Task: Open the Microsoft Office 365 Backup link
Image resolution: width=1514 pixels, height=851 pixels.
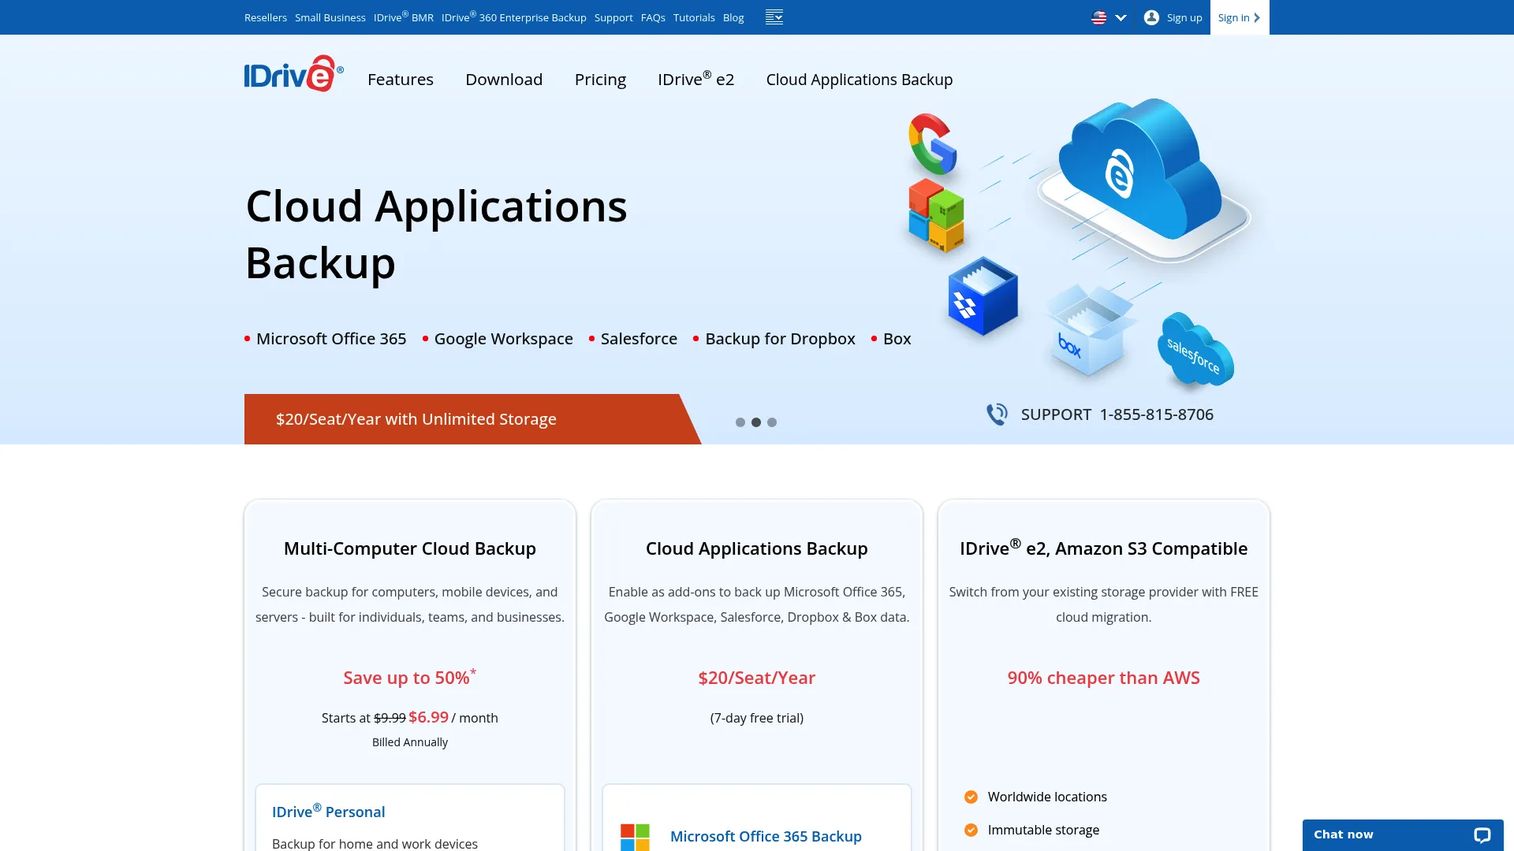Action: pyautogui.click(x=766, y=836)
